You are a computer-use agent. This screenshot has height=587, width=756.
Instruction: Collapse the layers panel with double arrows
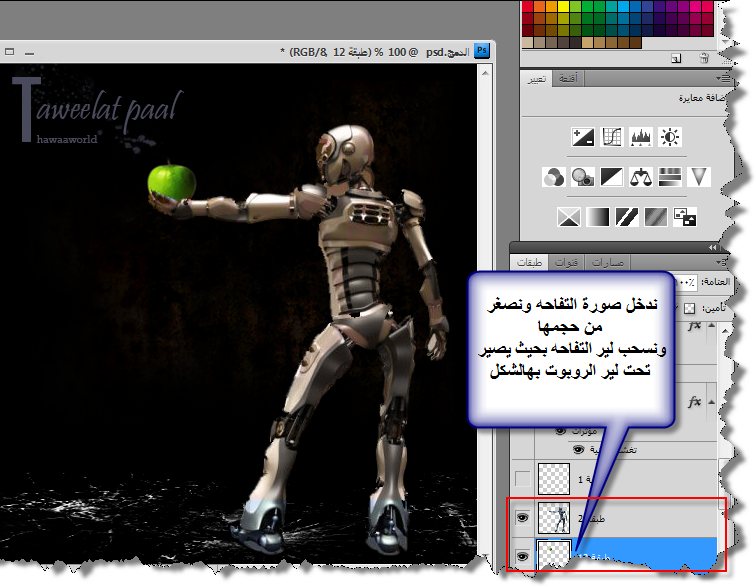pos(714,246)
